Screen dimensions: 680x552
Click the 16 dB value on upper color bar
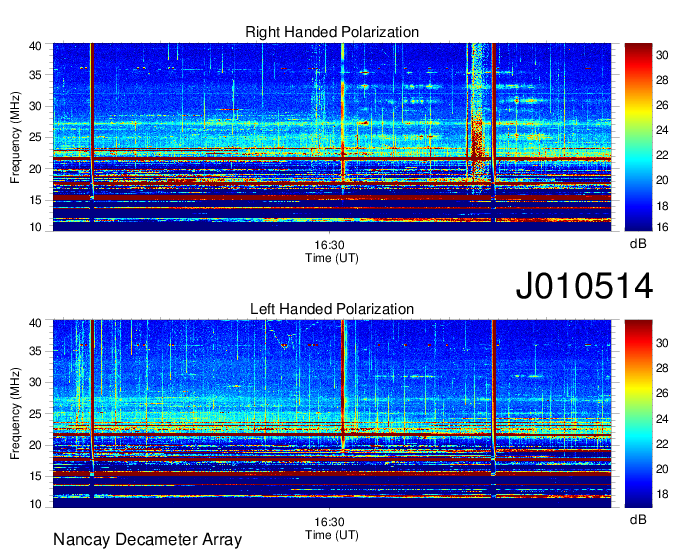[662, 227]
